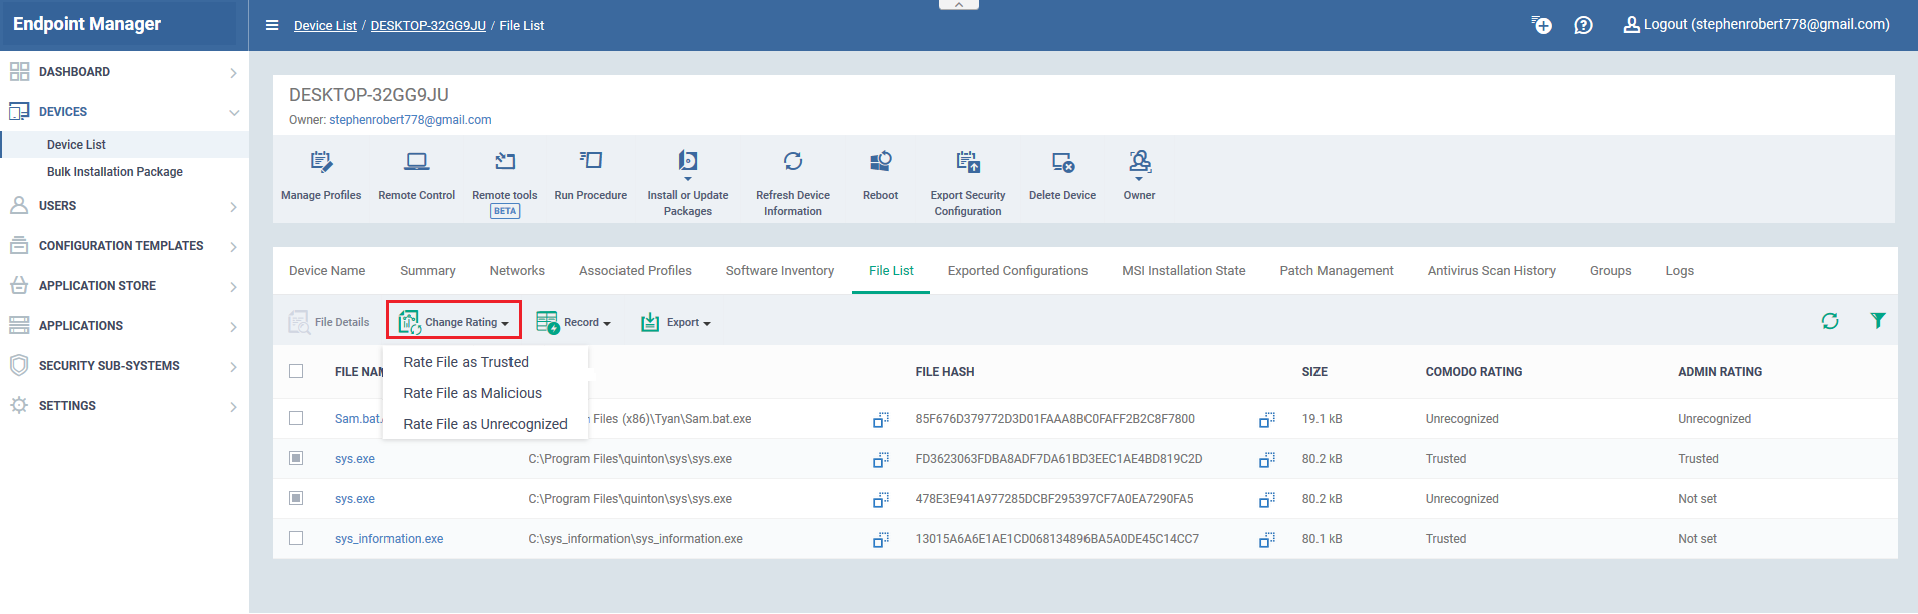Open the help question mark icon
The image size is (1918, 614).
pos(1583,25)
